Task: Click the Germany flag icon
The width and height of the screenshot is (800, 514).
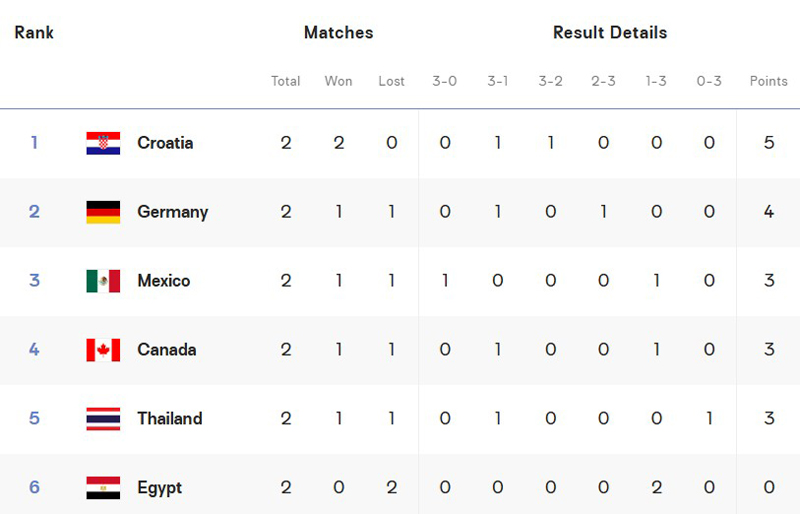Action: pos(103,212)
